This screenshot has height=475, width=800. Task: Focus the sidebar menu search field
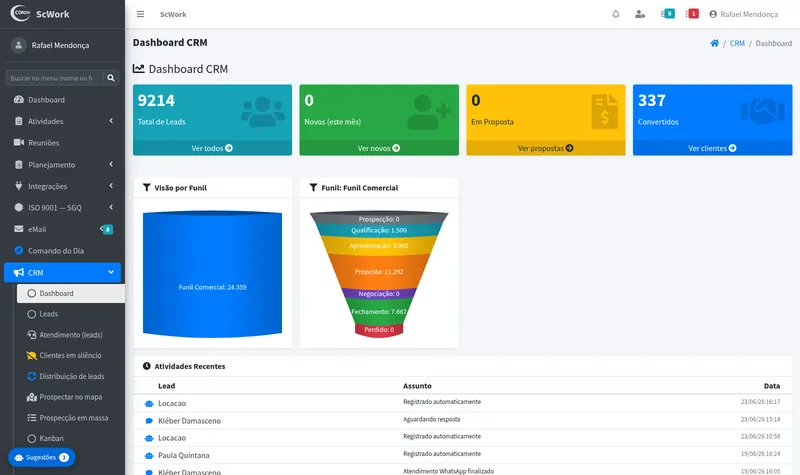(54, 78)
